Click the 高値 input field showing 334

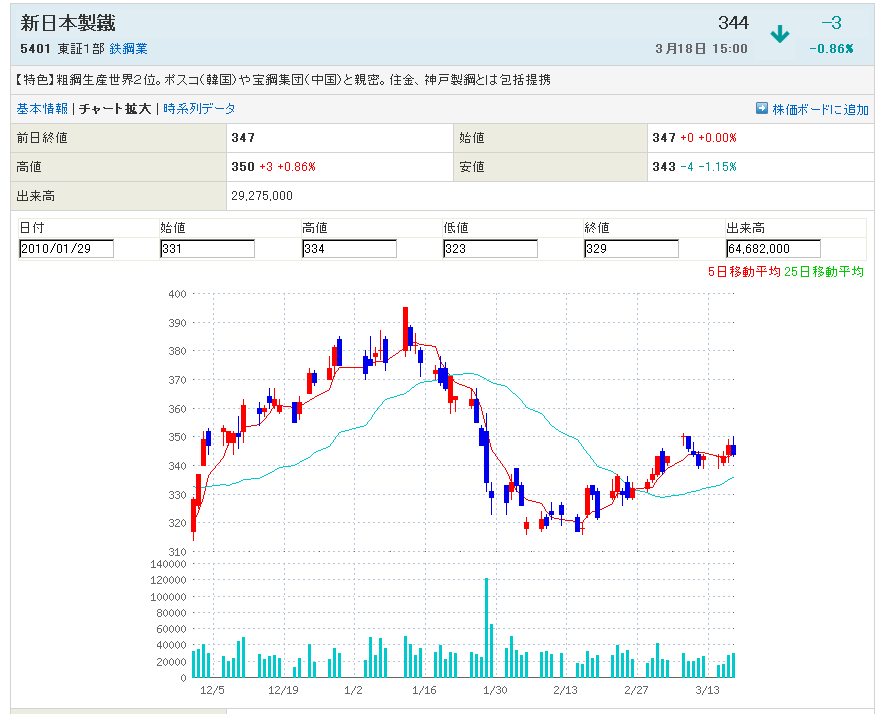(x=349, y=249)
